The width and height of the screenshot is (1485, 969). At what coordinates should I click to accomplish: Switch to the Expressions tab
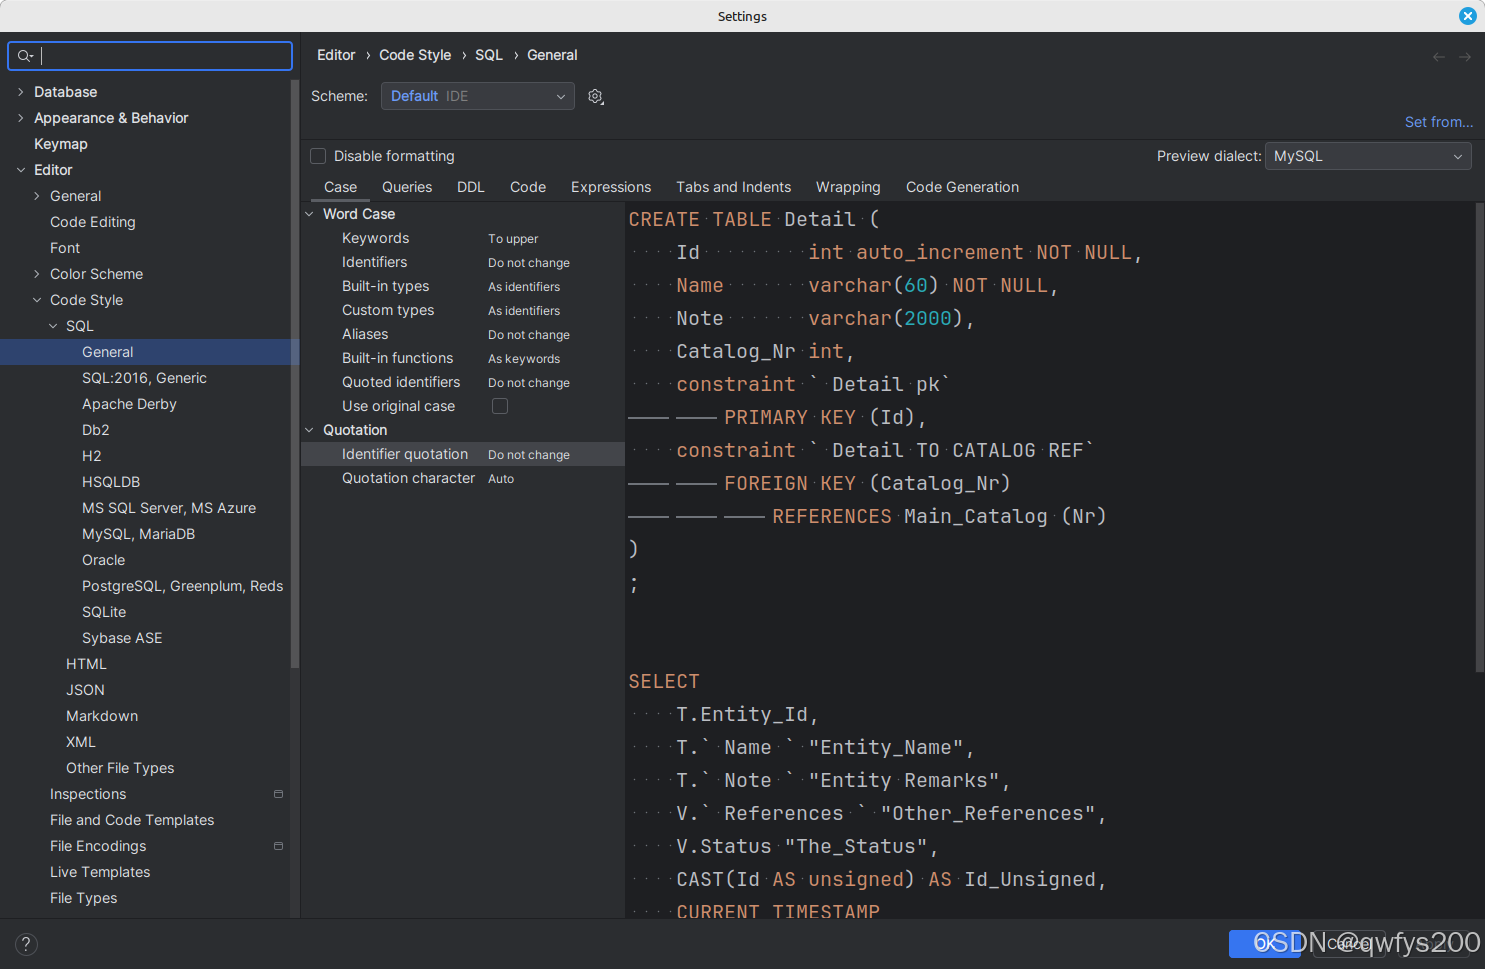click(x=611, y=187)
